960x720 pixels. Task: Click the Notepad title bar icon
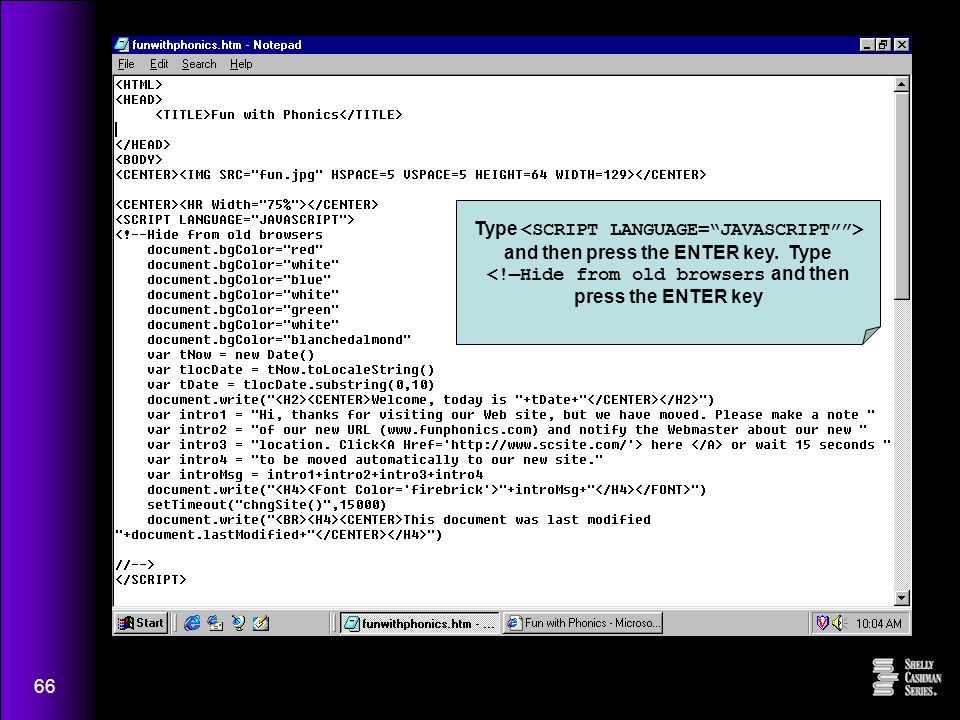tap(122, 44)
